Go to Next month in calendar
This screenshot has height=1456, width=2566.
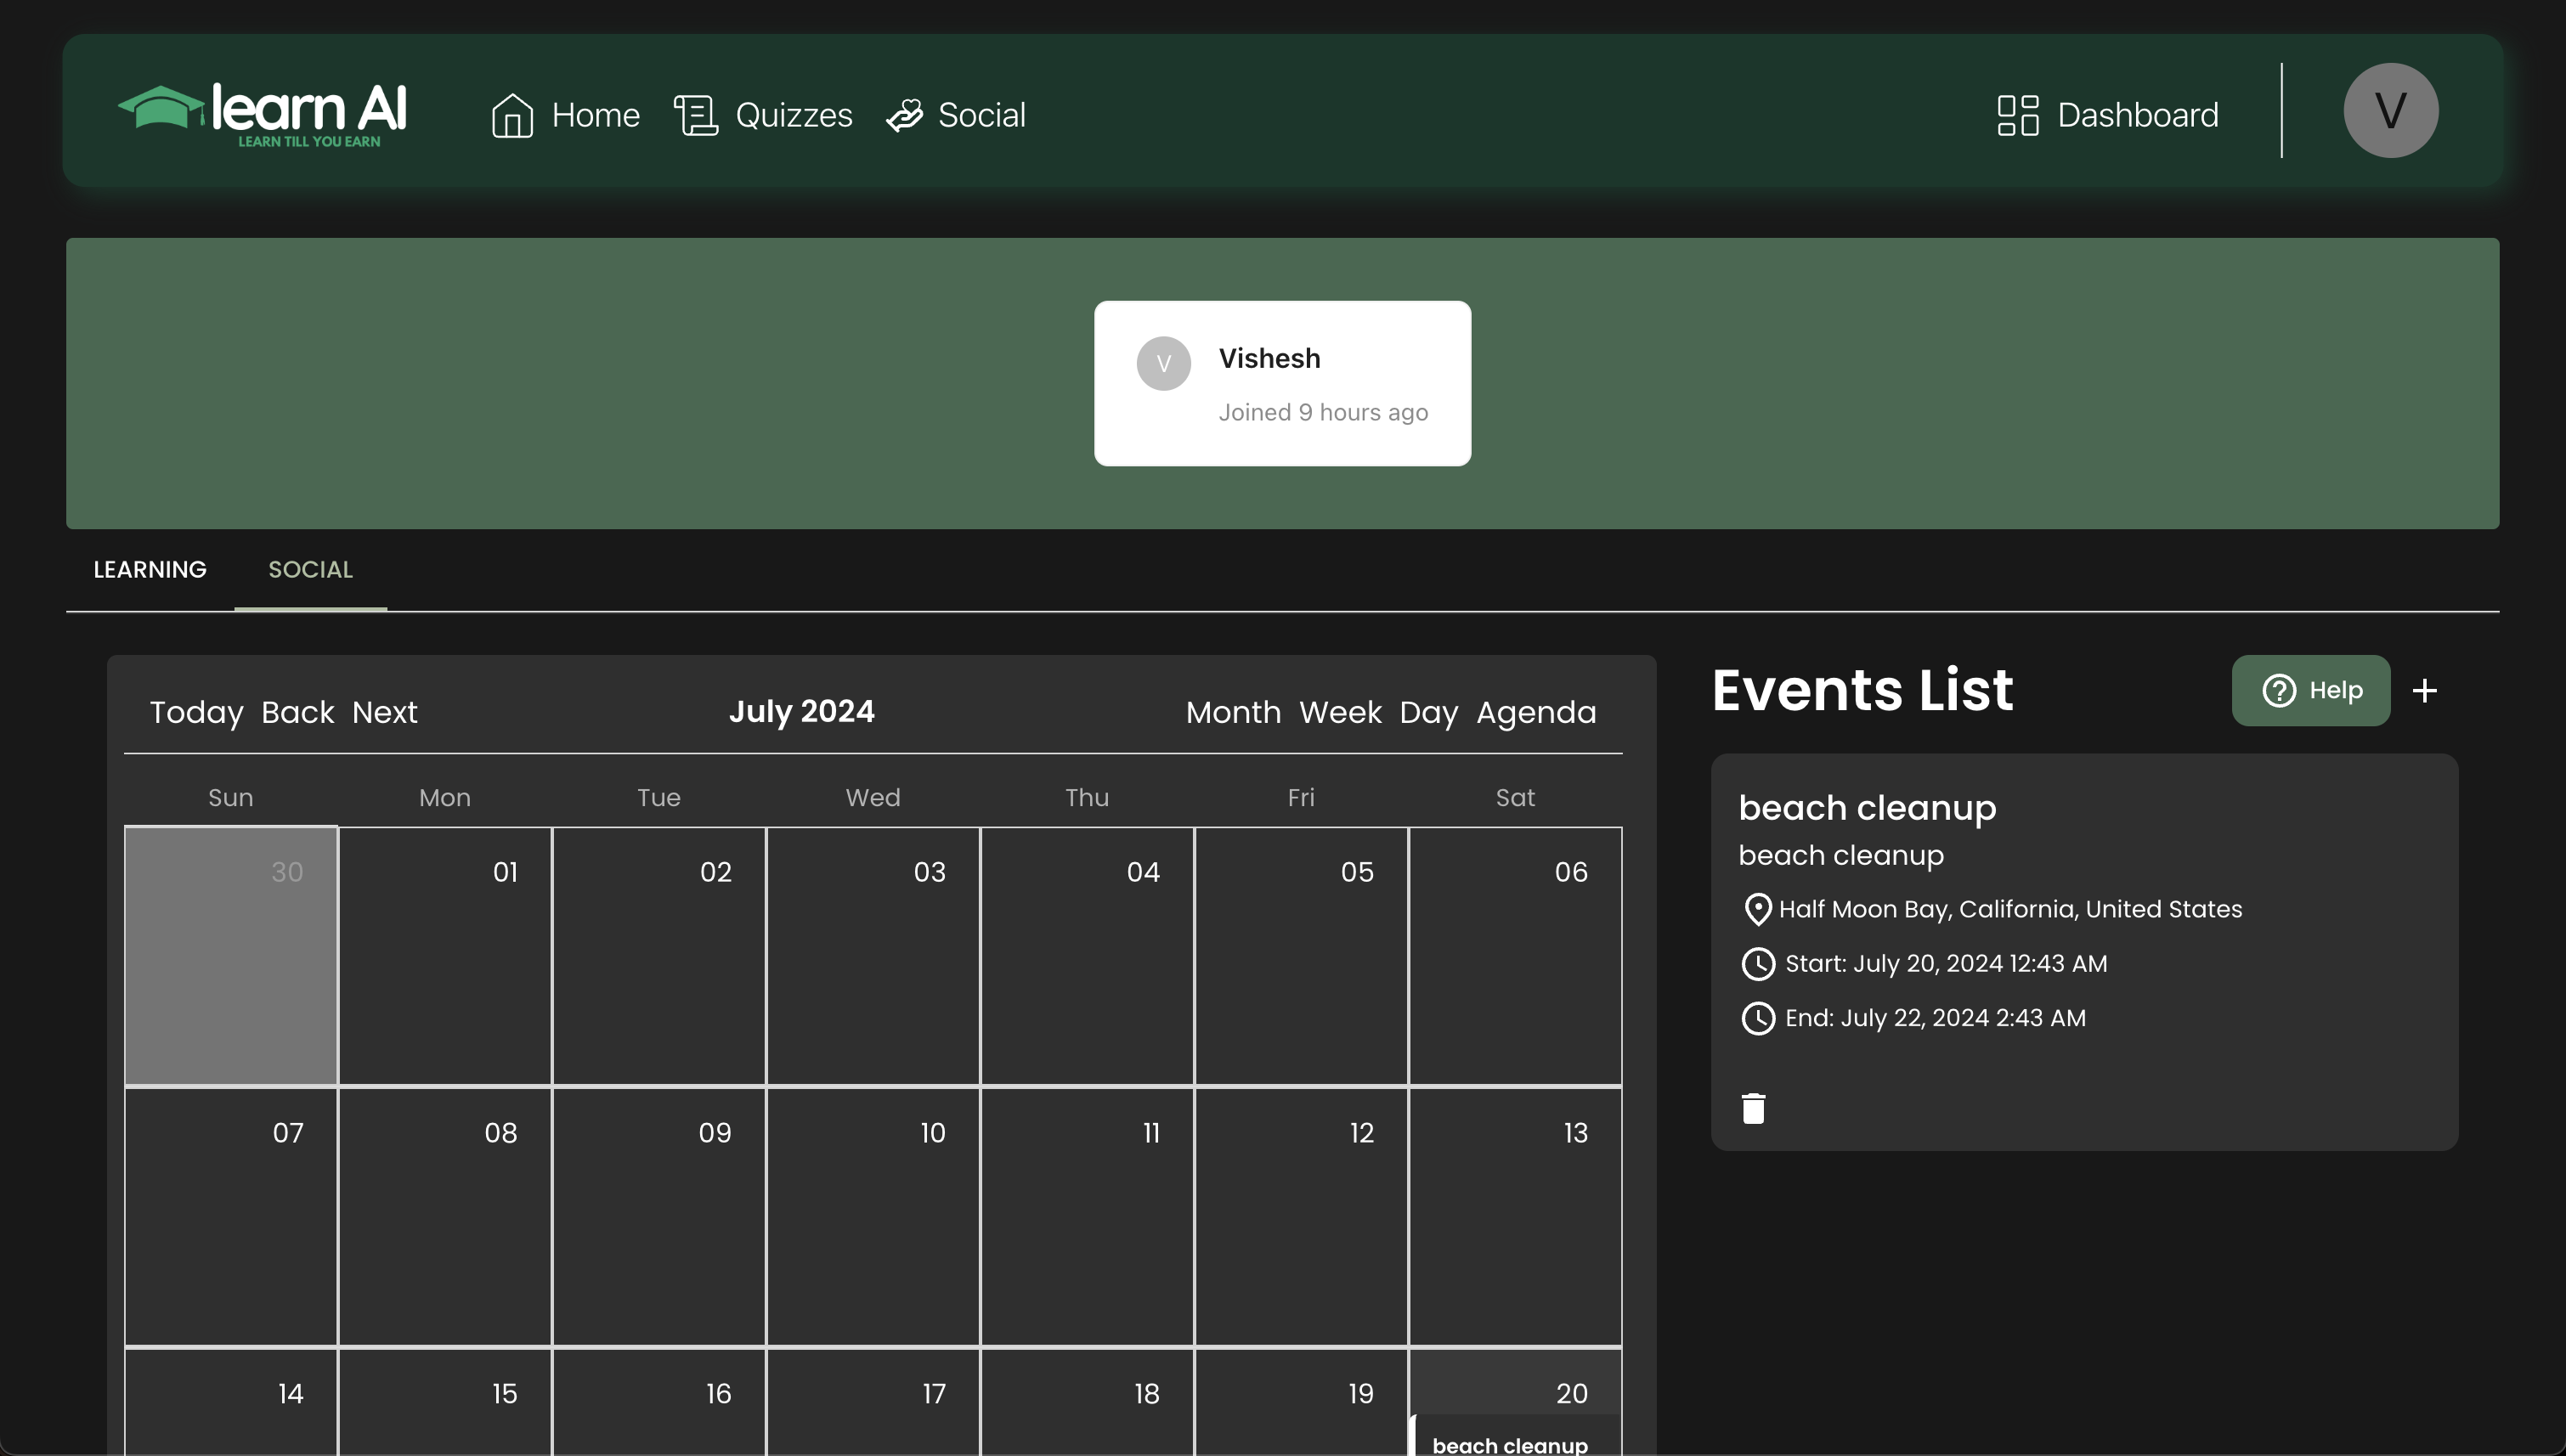(x=384, y=712)
